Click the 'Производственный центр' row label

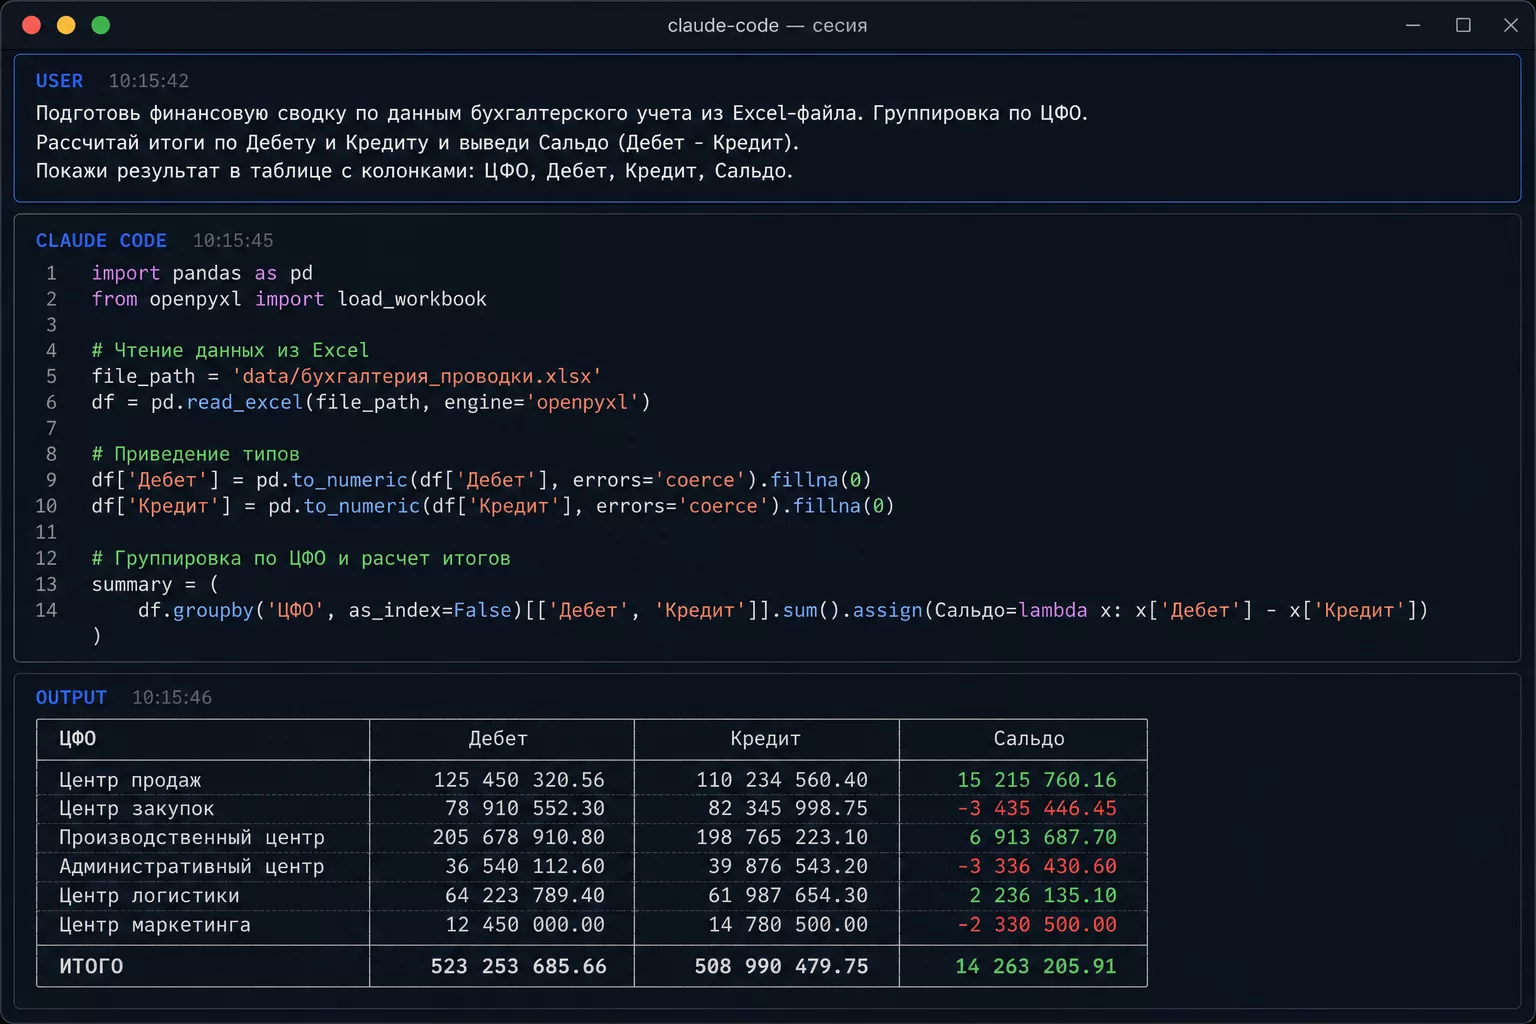tap(191, 838)
